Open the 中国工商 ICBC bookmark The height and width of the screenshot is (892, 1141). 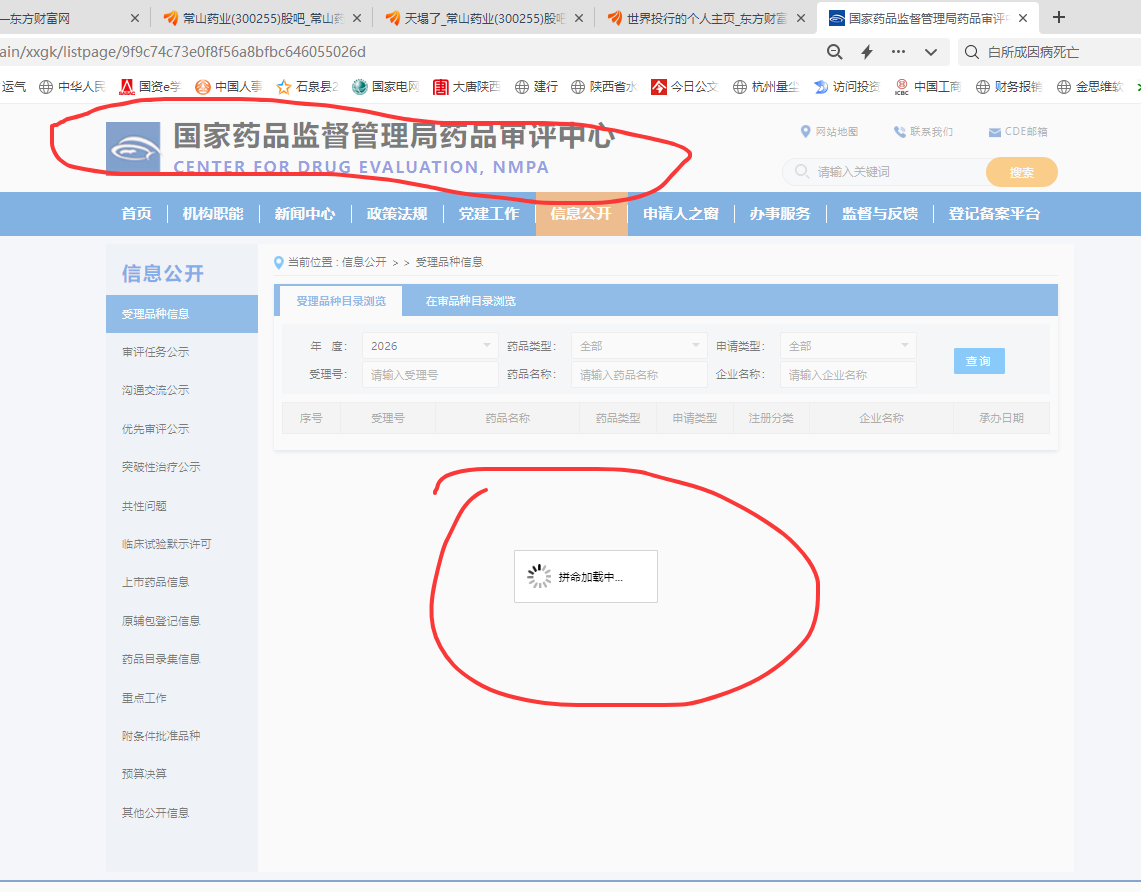coord(928,87)
